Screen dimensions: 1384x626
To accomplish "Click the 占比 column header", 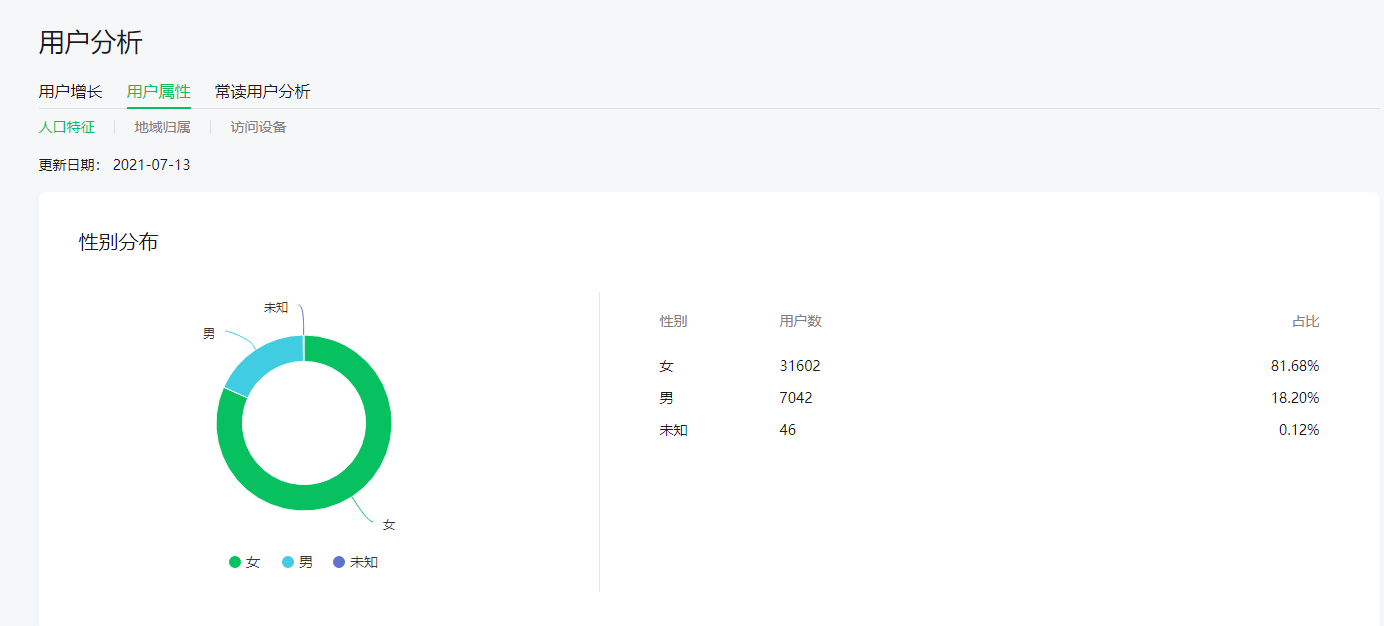I will (1306, 321).
